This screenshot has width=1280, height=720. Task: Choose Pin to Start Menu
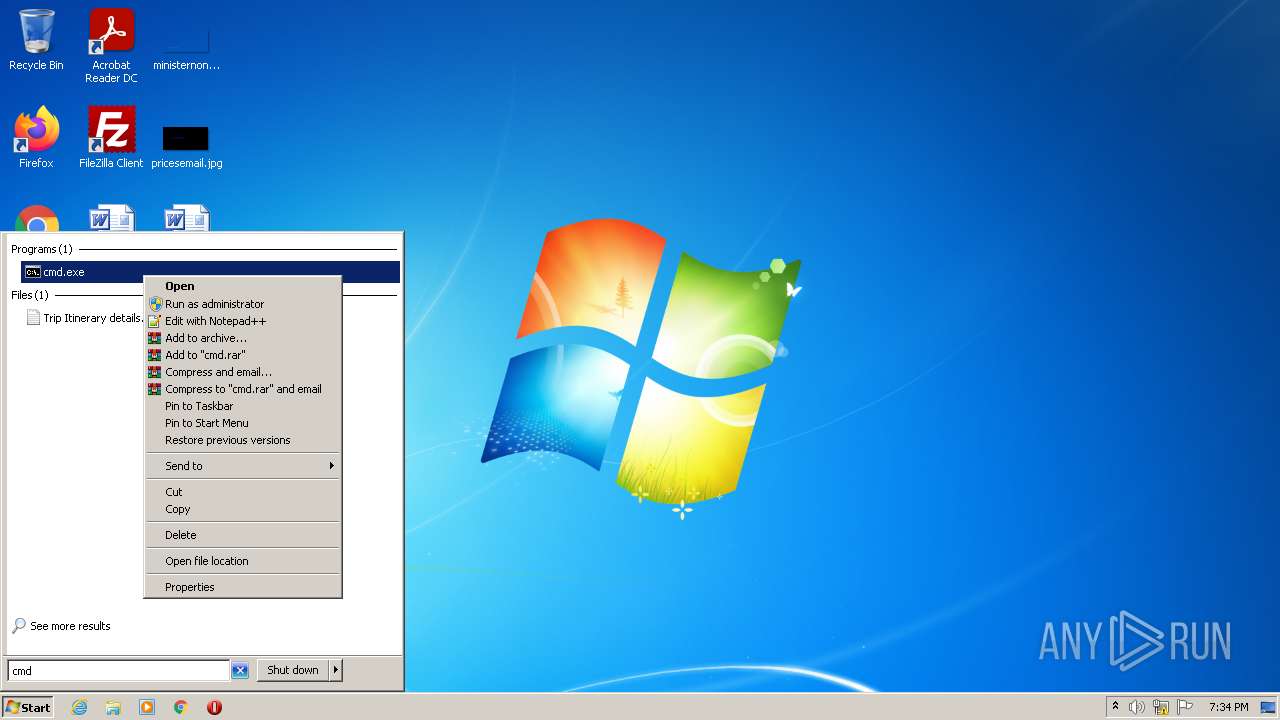(243, 423)
